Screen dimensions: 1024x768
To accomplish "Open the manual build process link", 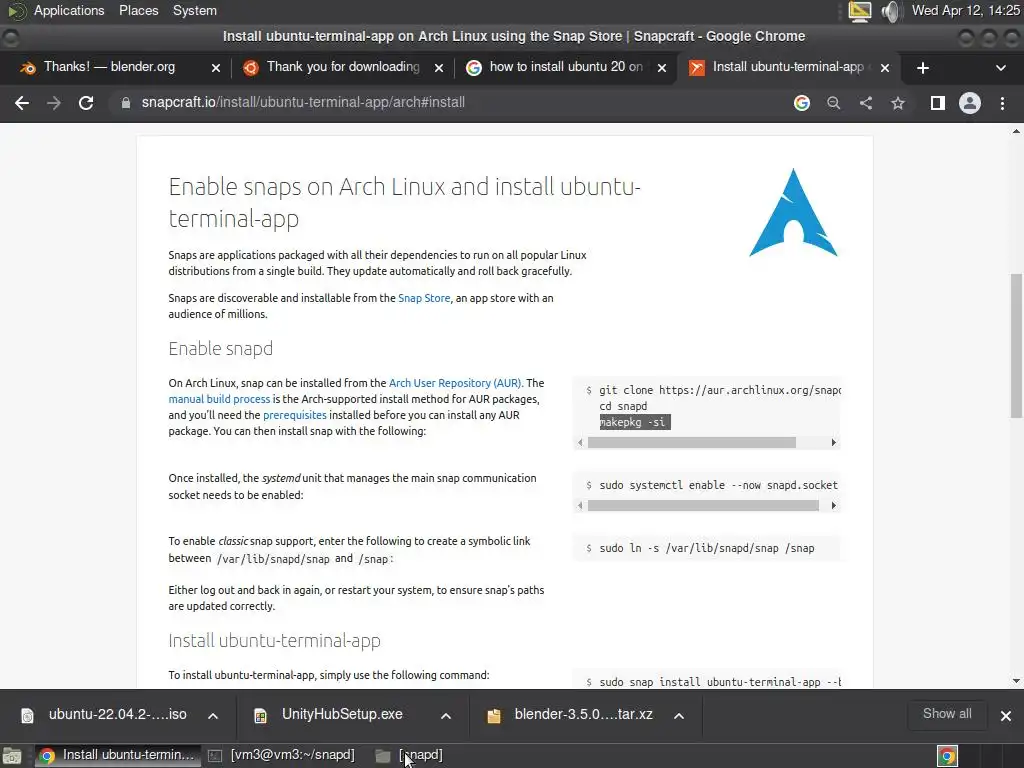I will [x=219, y=399].
